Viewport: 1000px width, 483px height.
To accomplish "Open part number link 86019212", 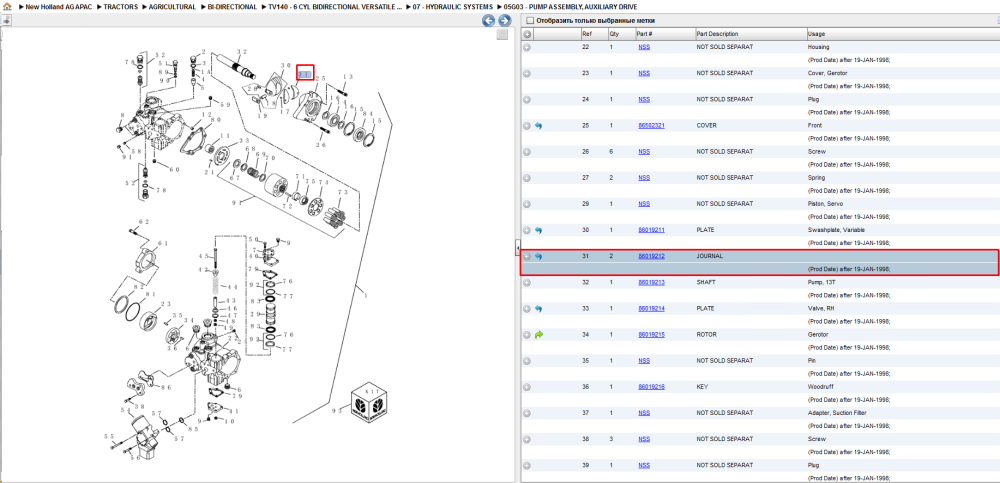I will [651, 256].
